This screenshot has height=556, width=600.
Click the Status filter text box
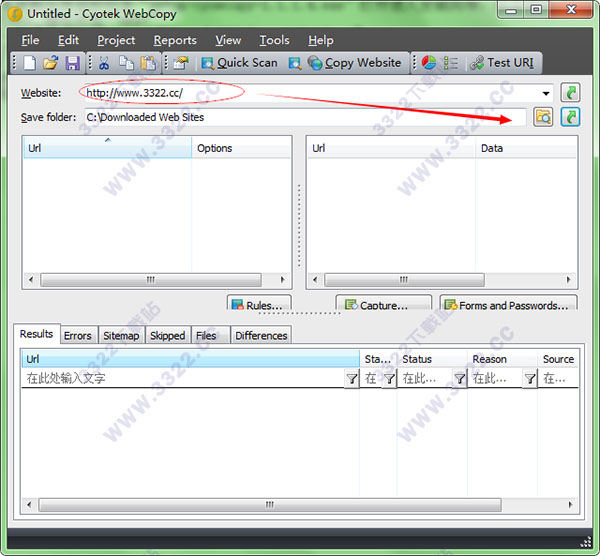pos(425,378)
